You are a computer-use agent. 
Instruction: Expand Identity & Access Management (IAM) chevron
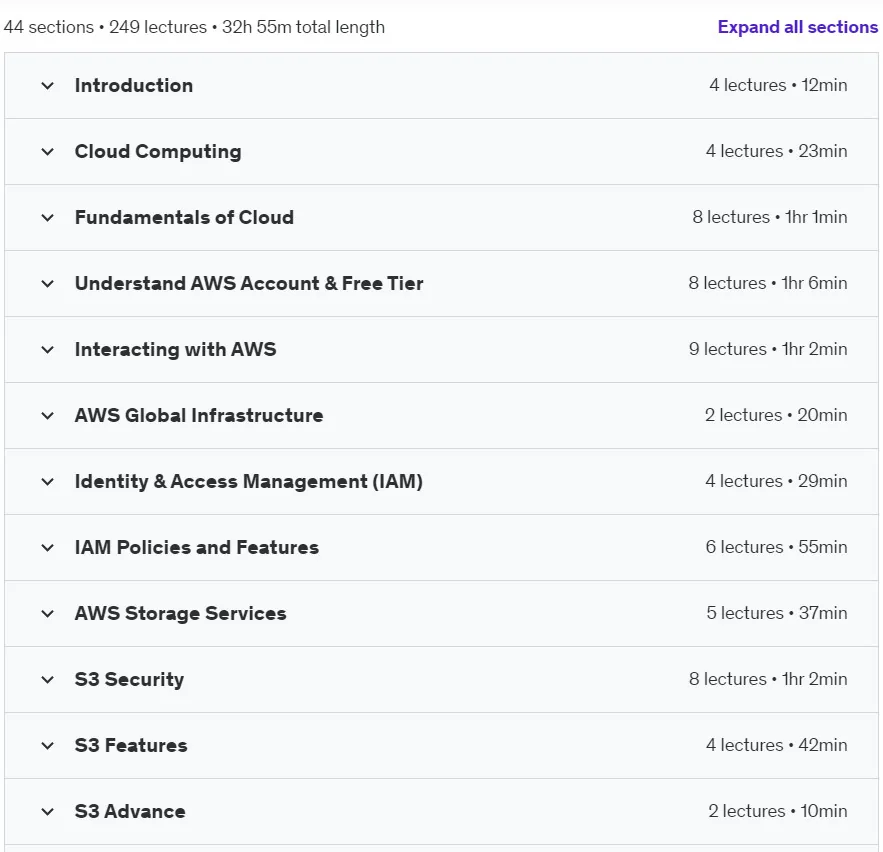coord(48,481)
